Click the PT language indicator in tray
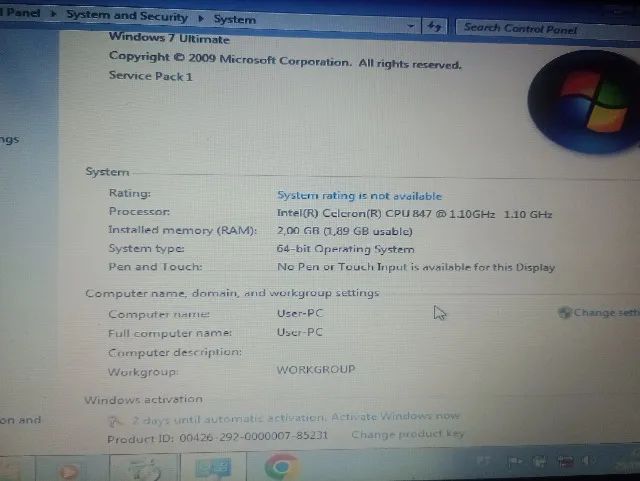This screenshot has height=481, width=640. coord(483,461)
